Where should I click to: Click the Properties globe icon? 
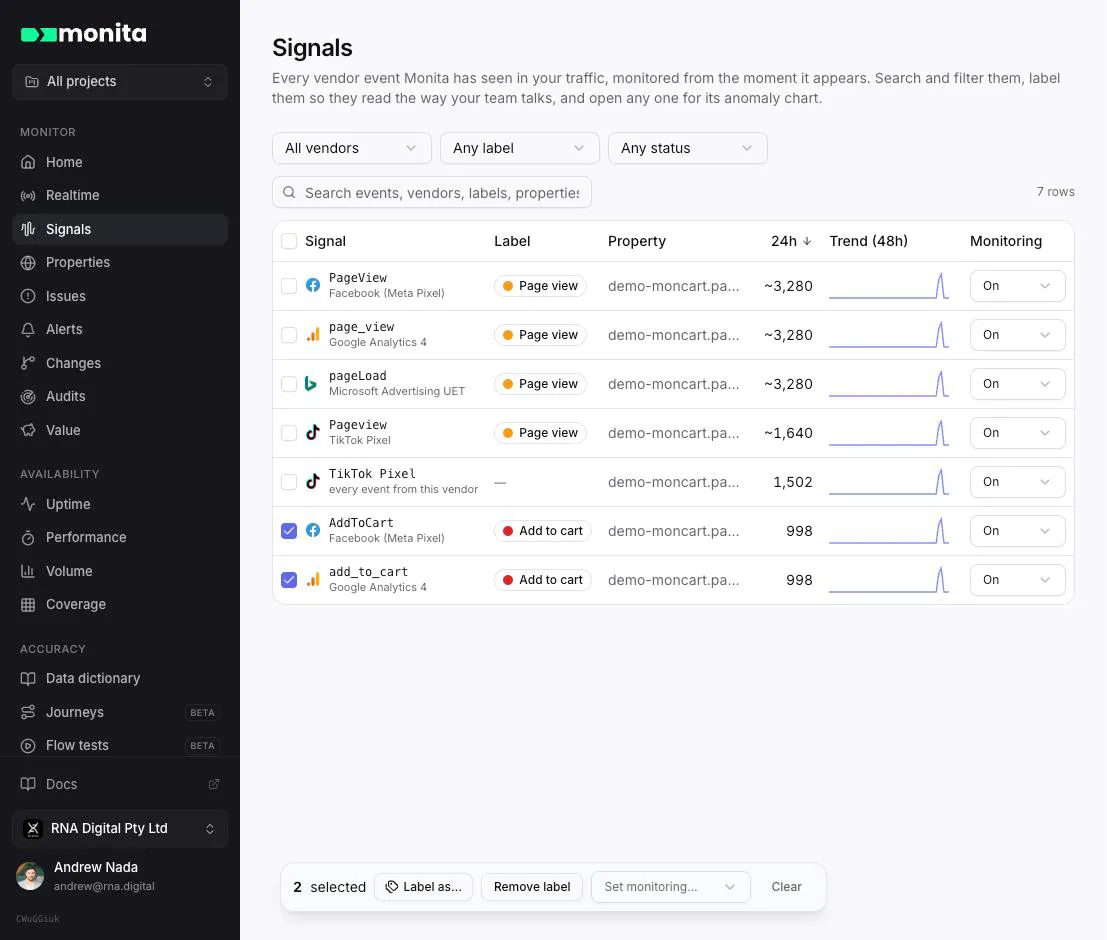28,263
